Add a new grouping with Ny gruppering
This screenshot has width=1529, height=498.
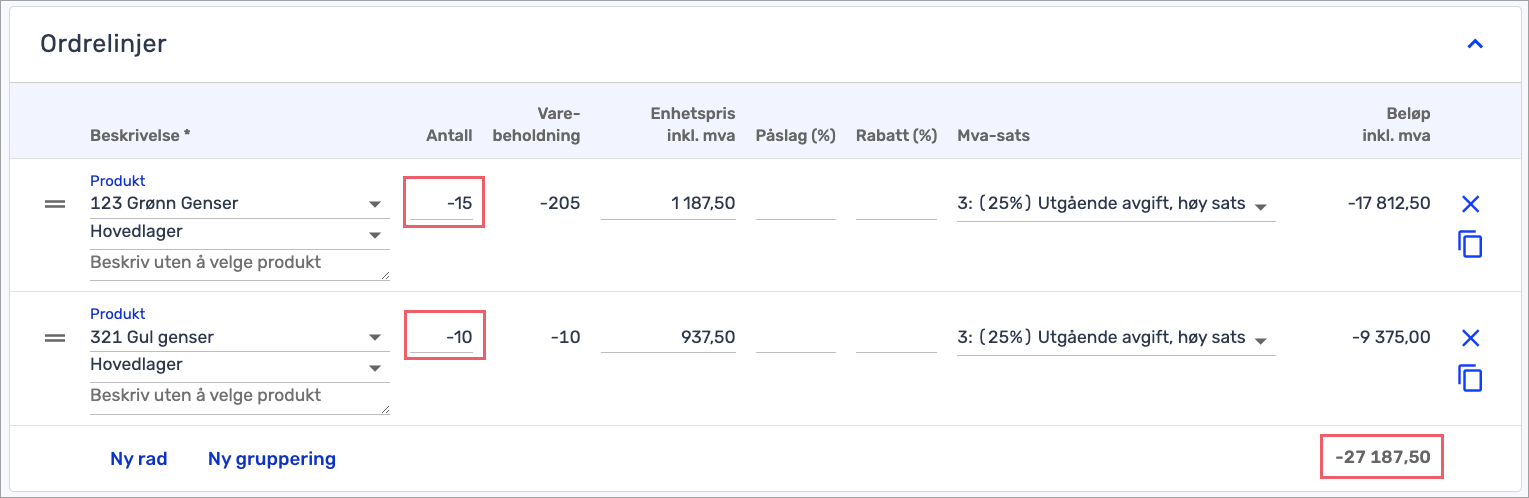tap(272, 460)
